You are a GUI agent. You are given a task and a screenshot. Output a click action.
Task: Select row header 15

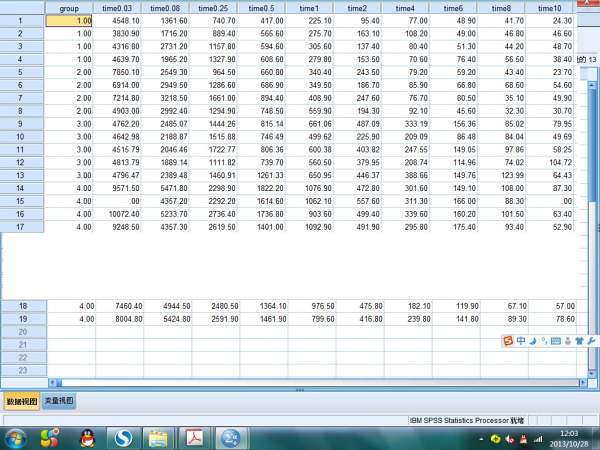20,201
